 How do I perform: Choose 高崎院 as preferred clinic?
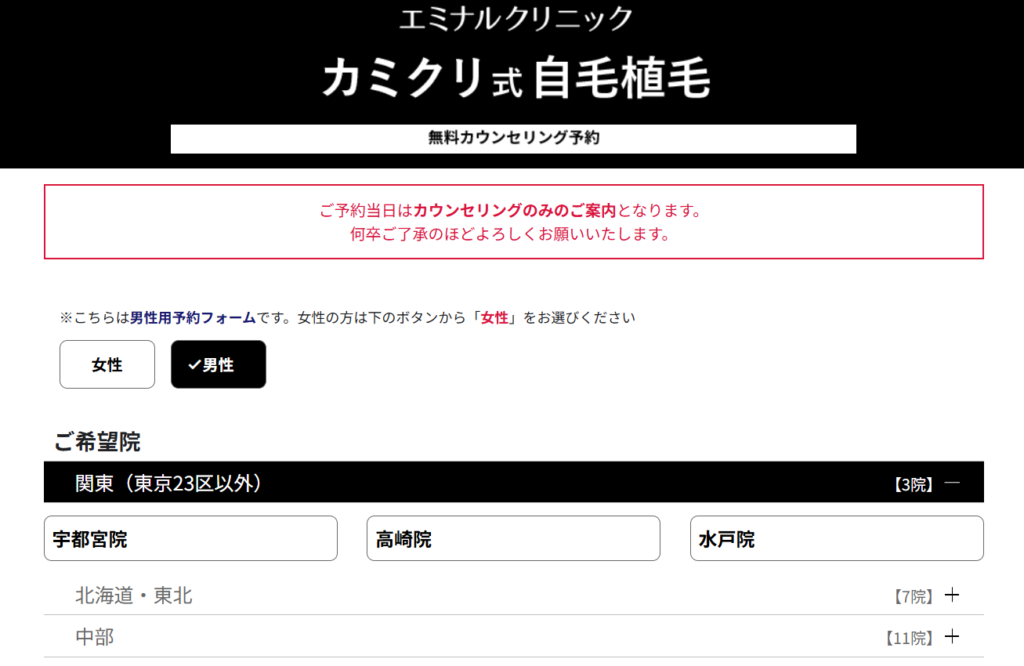click(513, 539)
